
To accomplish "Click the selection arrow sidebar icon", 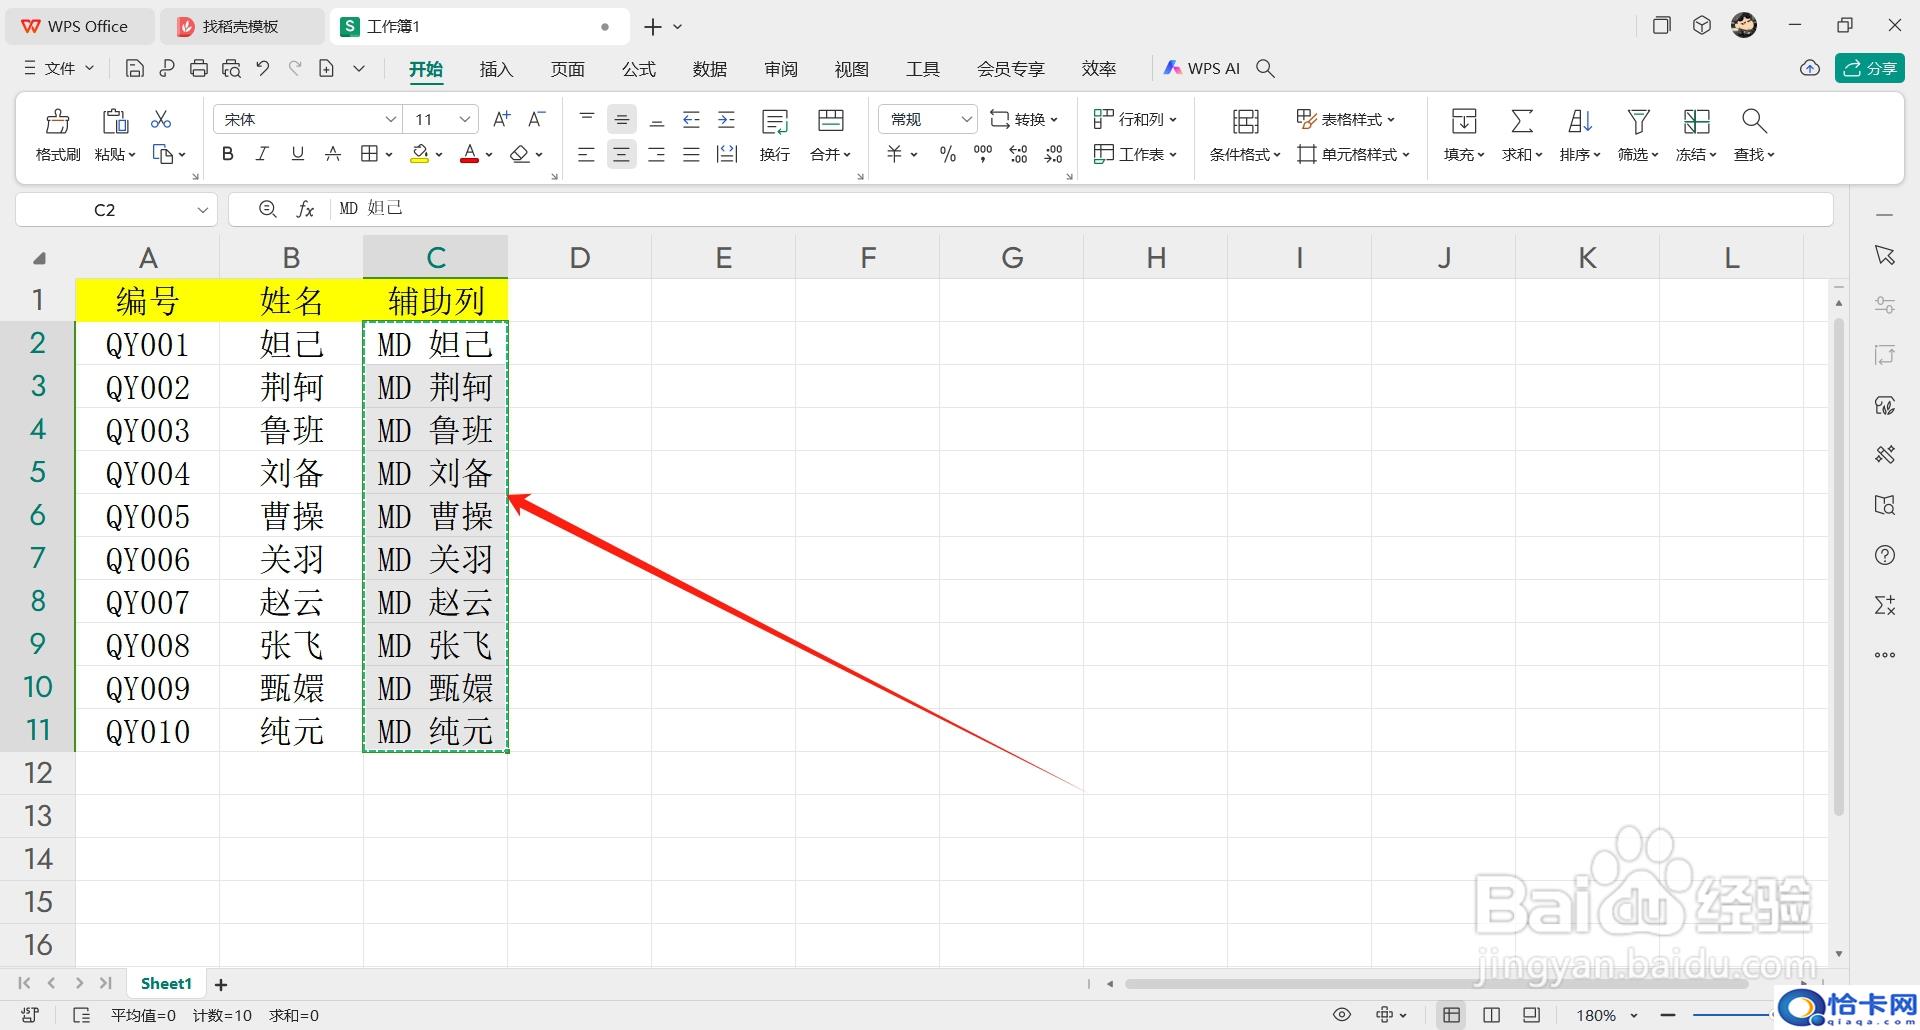I will (x=1885, y=255).
